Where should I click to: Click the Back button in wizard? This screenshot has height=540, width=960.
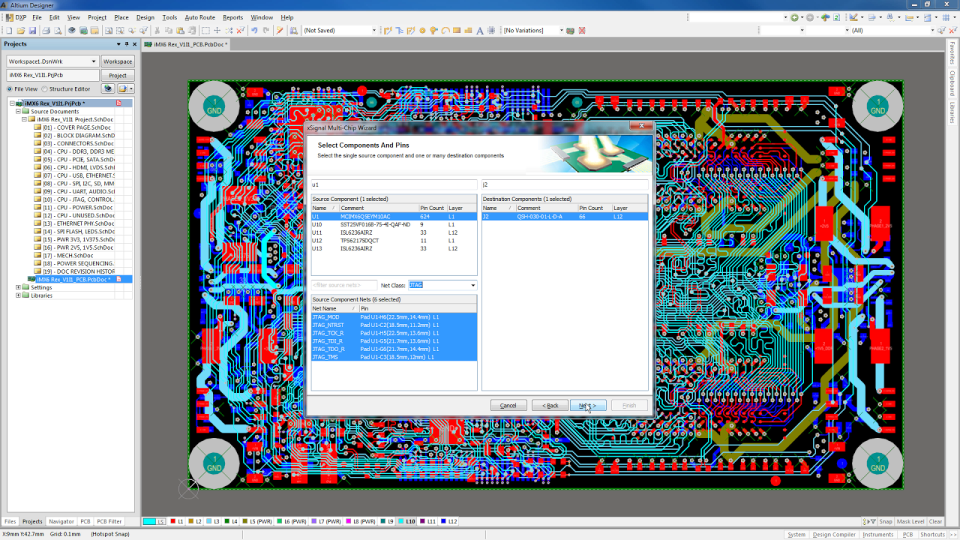click(550, 405)
